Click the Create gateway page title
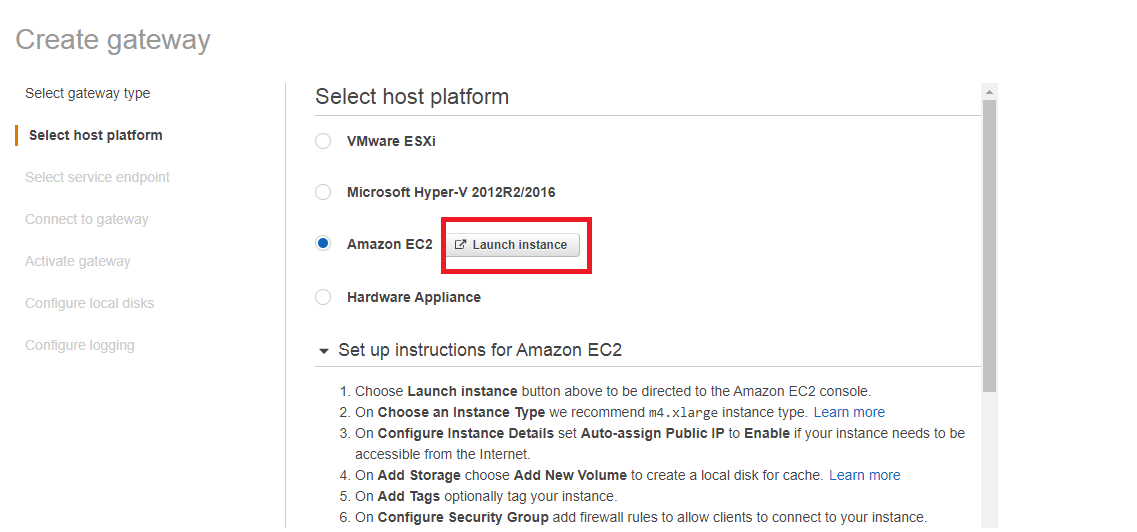Viewport: 1137px width, 532px height. [x=113, y=40]
